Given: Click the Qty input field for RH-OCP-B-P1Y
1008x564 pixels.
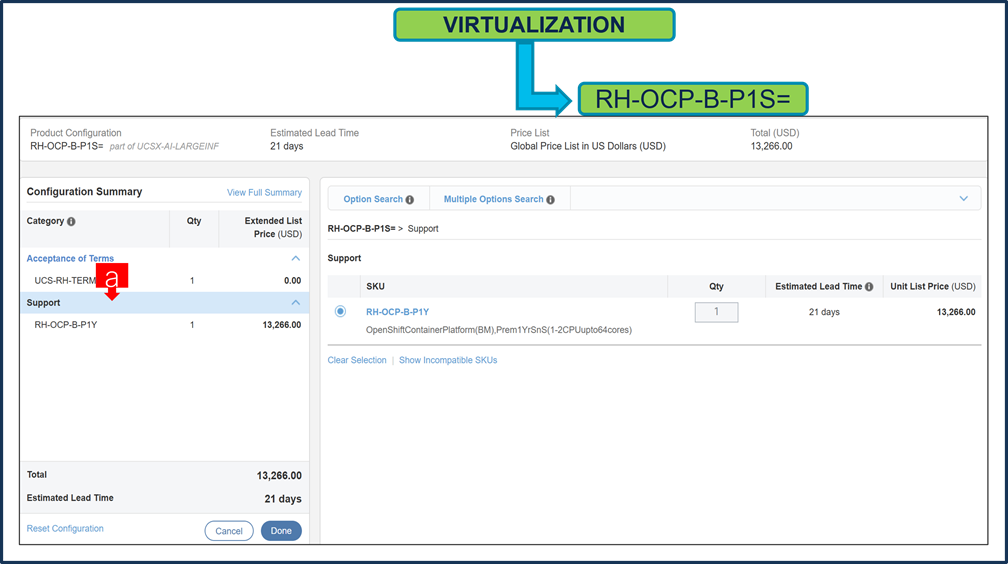Looking at the screenshot, I should coord(716,312).
